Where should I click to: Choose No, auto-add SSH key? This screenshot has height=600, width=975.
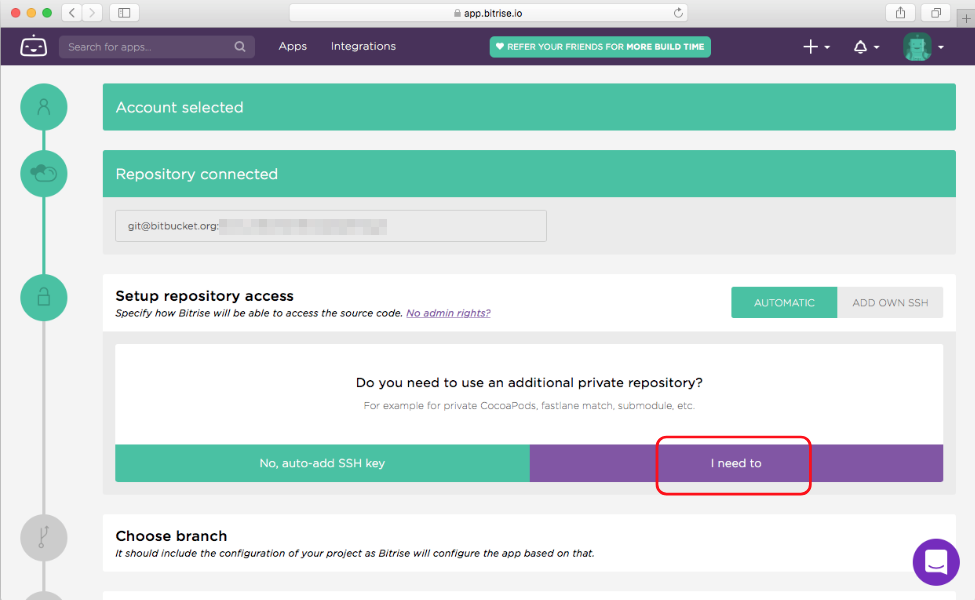point(322,463)
